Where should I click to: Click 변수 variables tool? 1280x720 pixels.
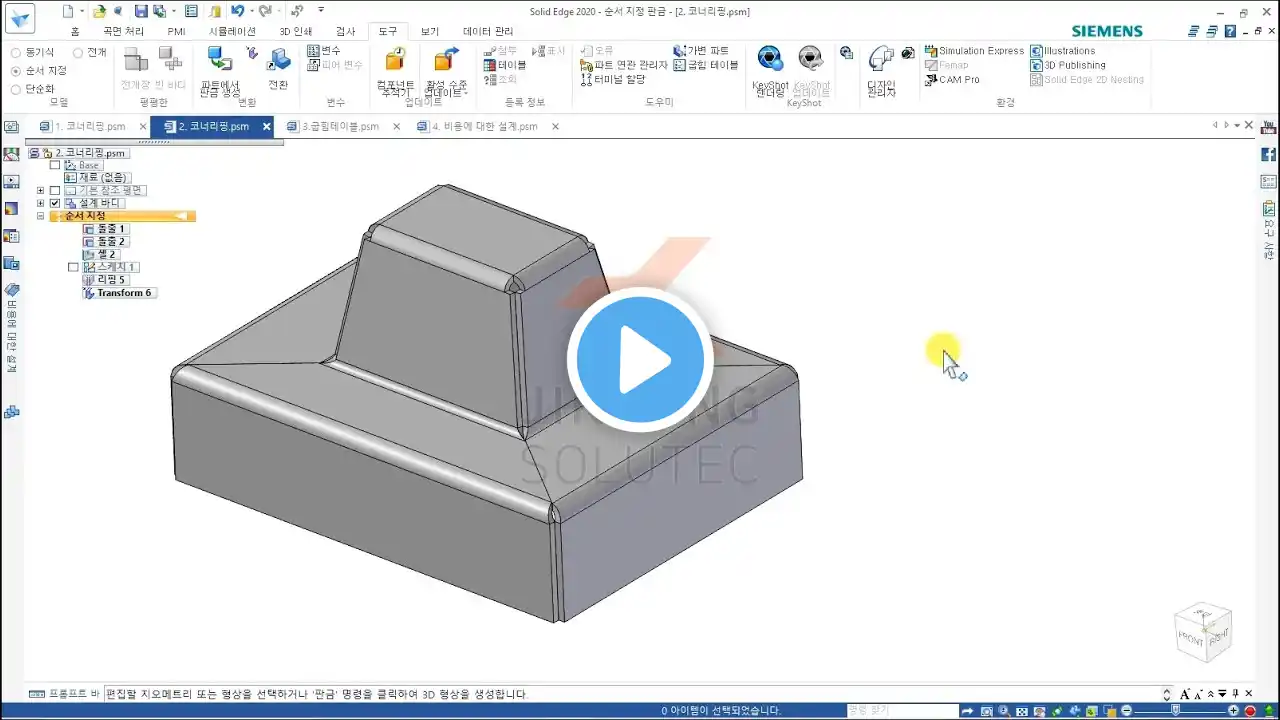(324, 51)
